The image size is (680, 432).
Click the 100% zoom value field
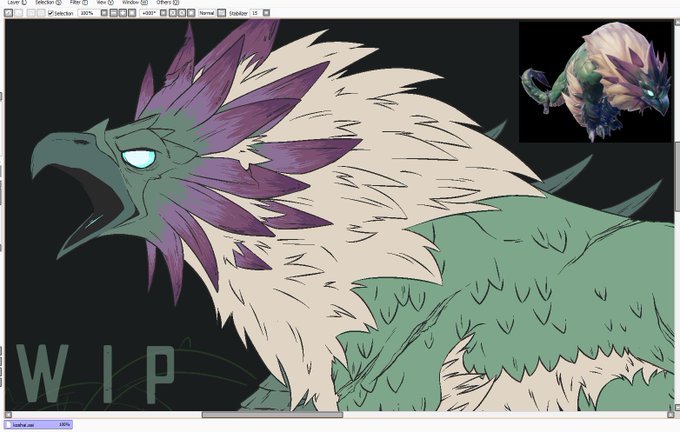click(x=88, y=13)
